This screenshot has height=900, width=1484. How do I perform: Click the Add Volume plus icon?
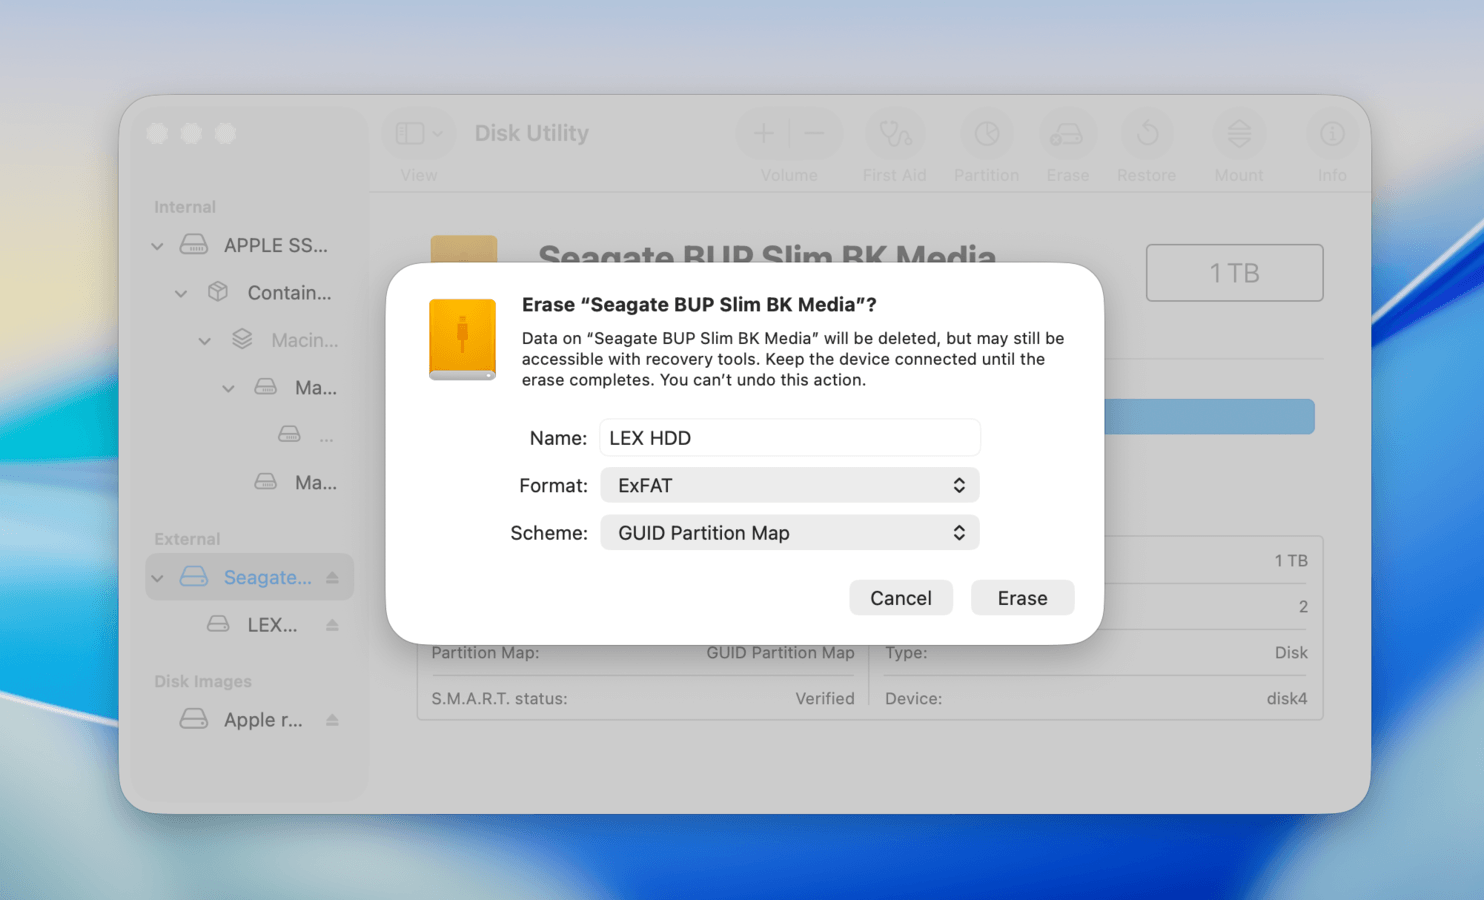point(763,133)
